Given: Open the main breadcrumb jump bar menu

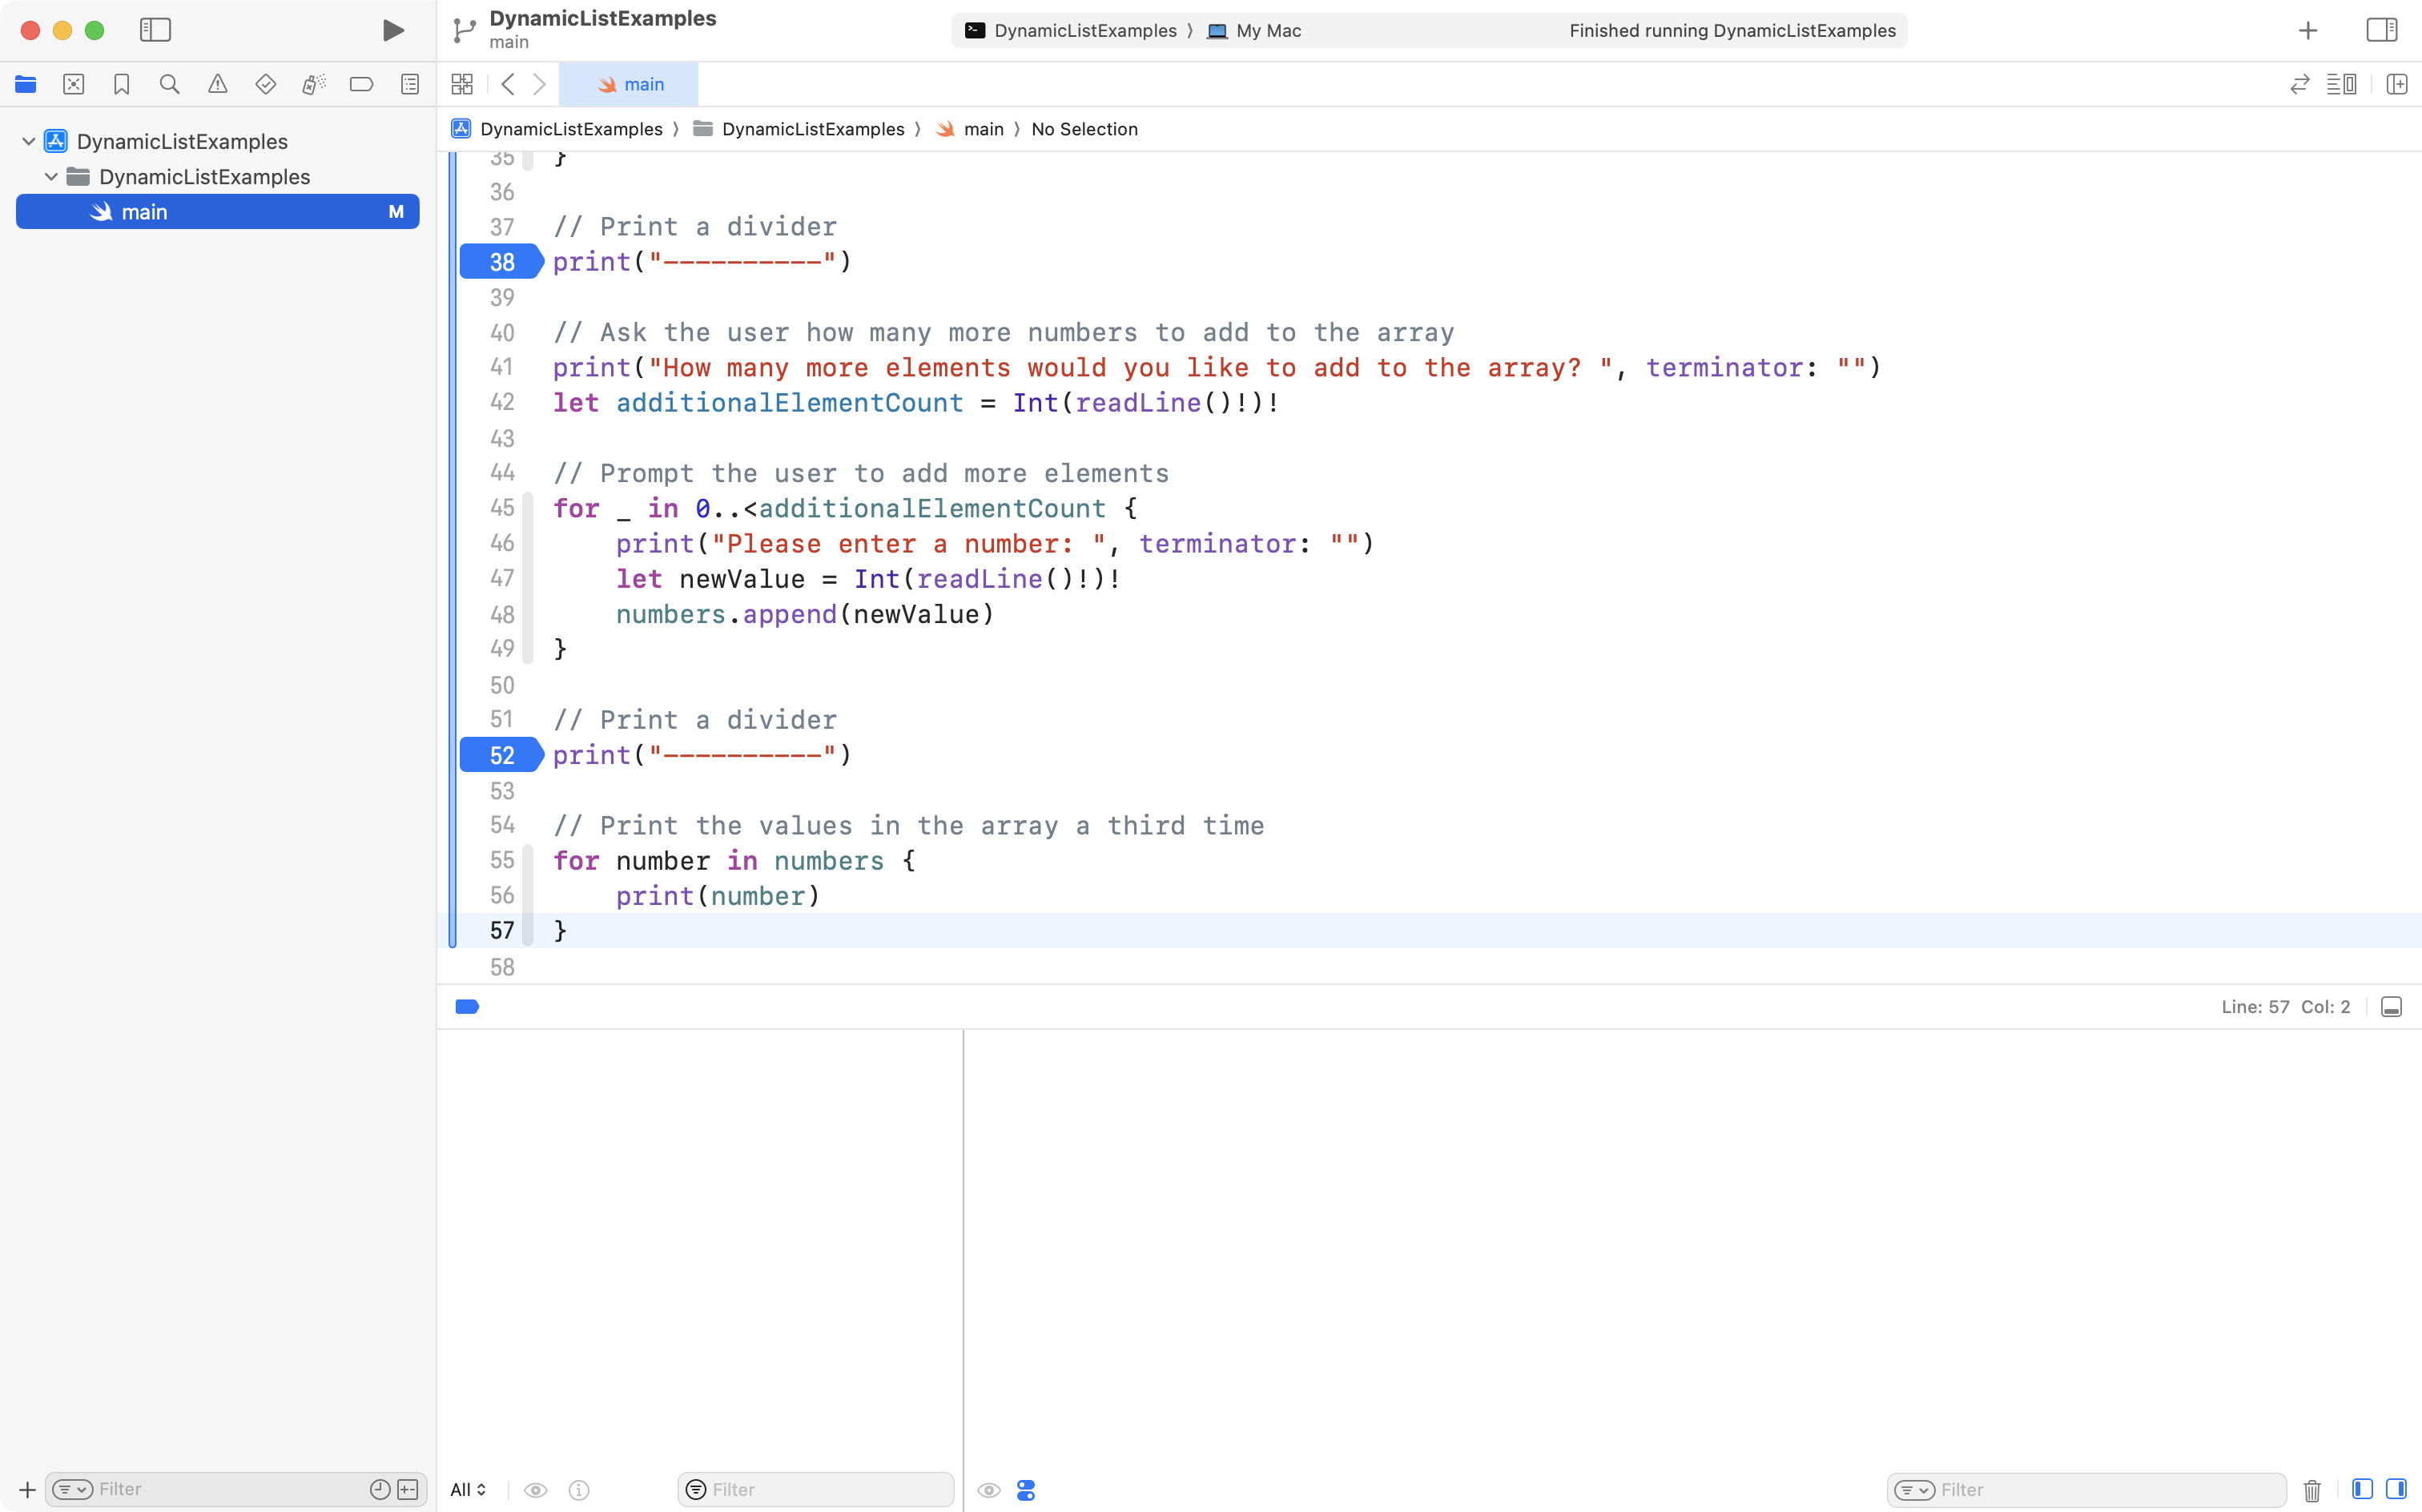Looking at the screenshot, I should pyautogui.click(x=983, y=129).
